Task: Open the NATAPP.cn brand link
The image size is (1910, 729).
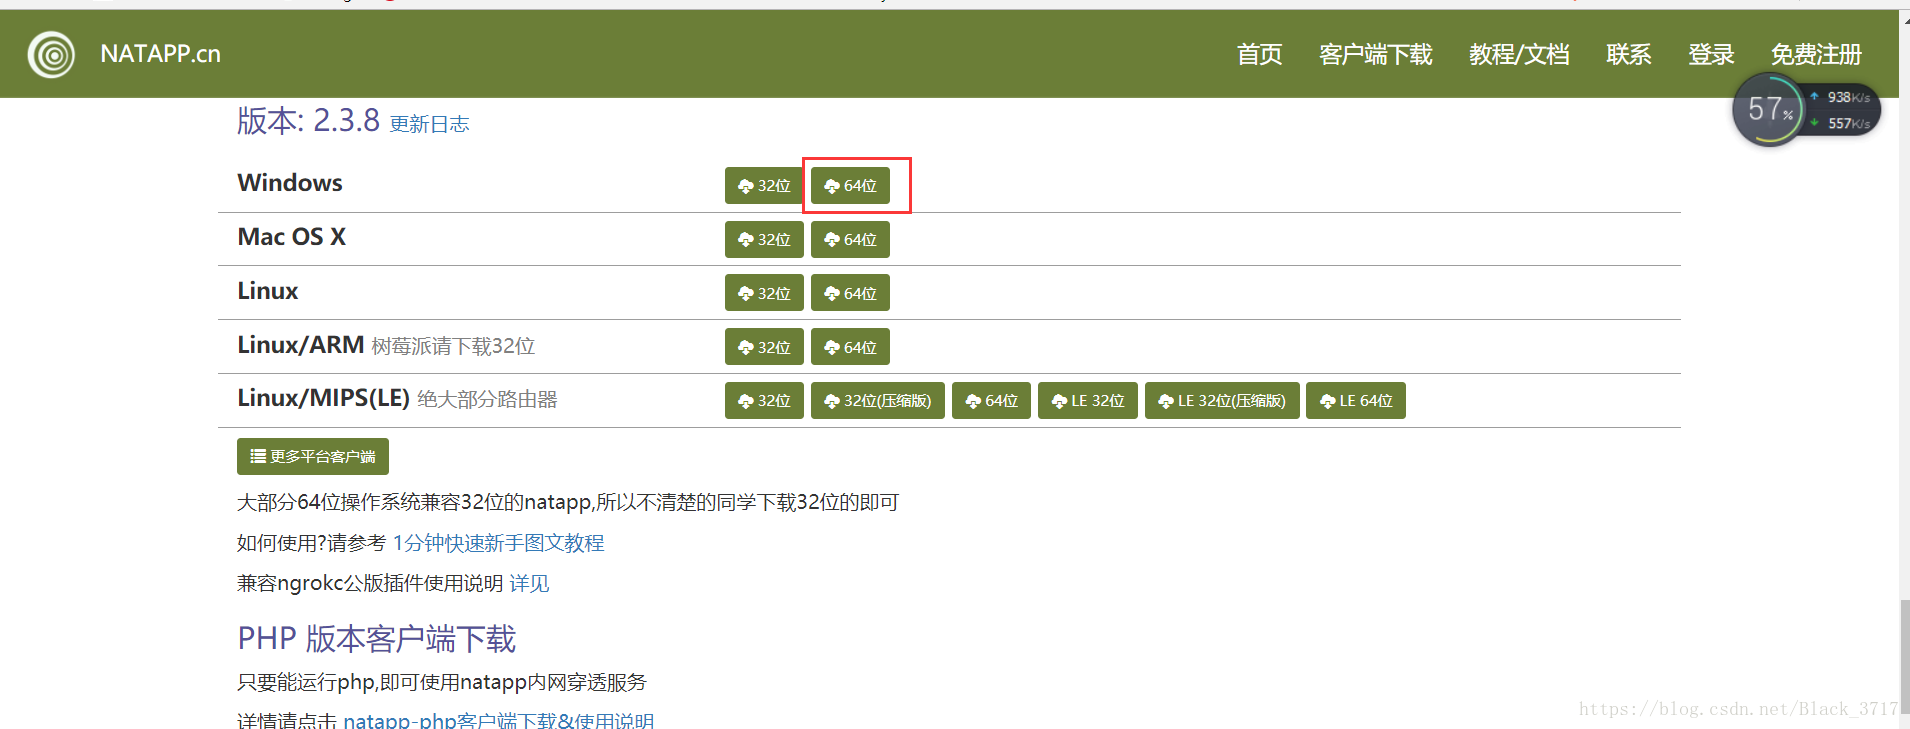Action: [x=160, y=54]
